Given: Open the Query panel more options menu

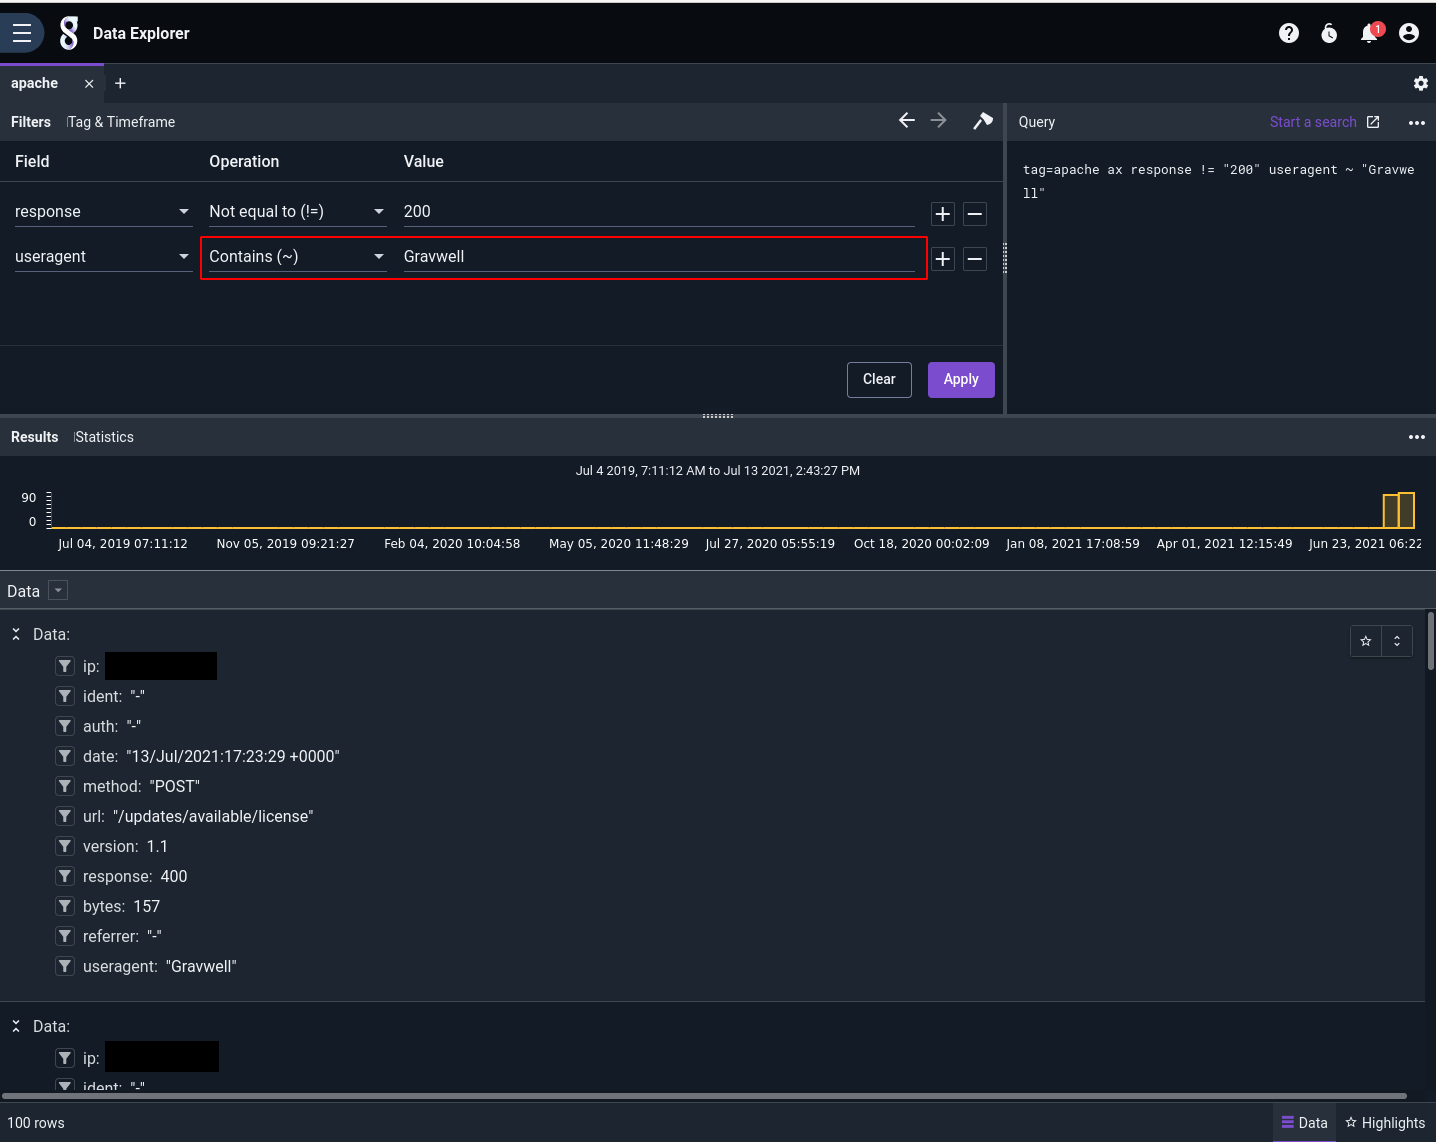Looking at the screenshot, I should tap(1417, 122).
